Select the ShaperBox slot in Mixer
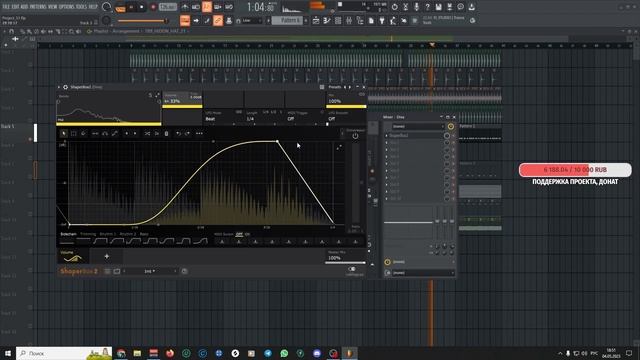640x360 pixels. pos(414,136)
